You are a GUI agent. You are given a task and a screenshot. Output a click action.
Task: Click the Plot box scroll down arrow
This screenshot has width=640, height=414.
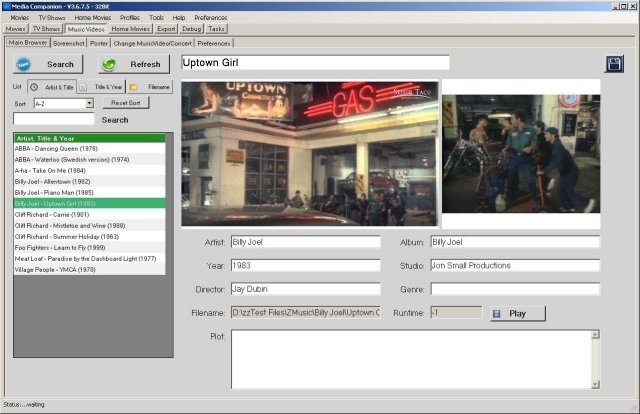pos(595,383)
